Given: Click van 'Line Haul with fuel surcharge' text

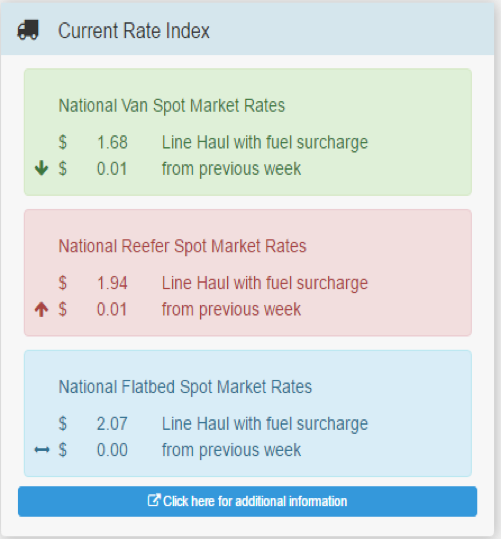Looking at the screenshot, I should [x=265, y=143].
